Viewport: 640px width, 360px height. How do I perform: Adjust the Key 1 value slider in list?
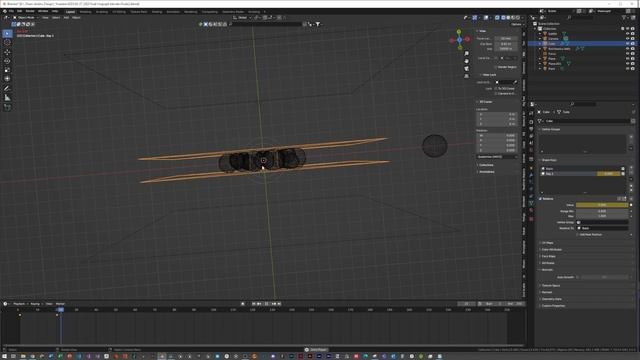(608, 174)
